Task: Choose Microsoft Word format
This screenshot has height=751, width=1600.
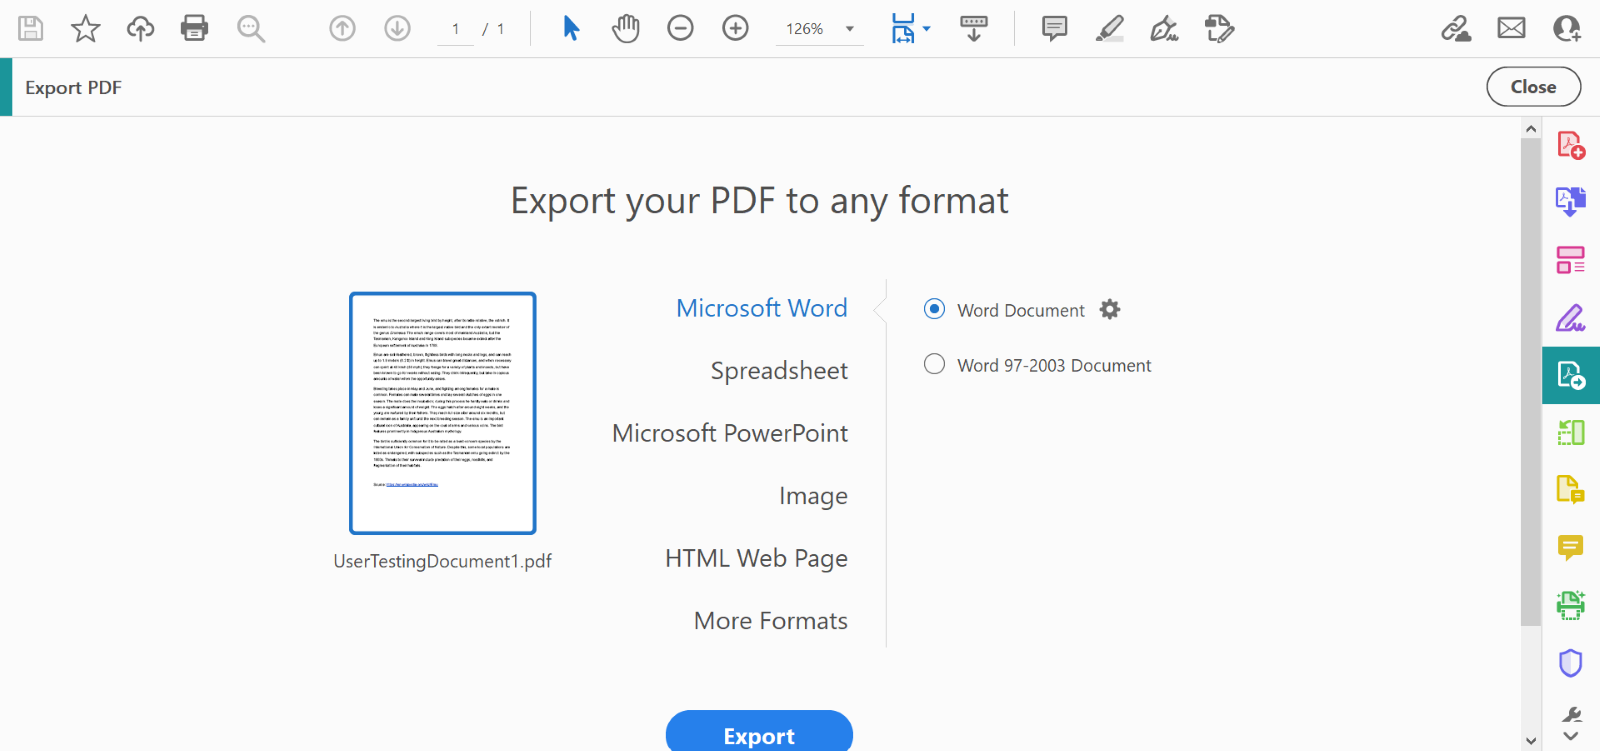Action: coord(762,308)
